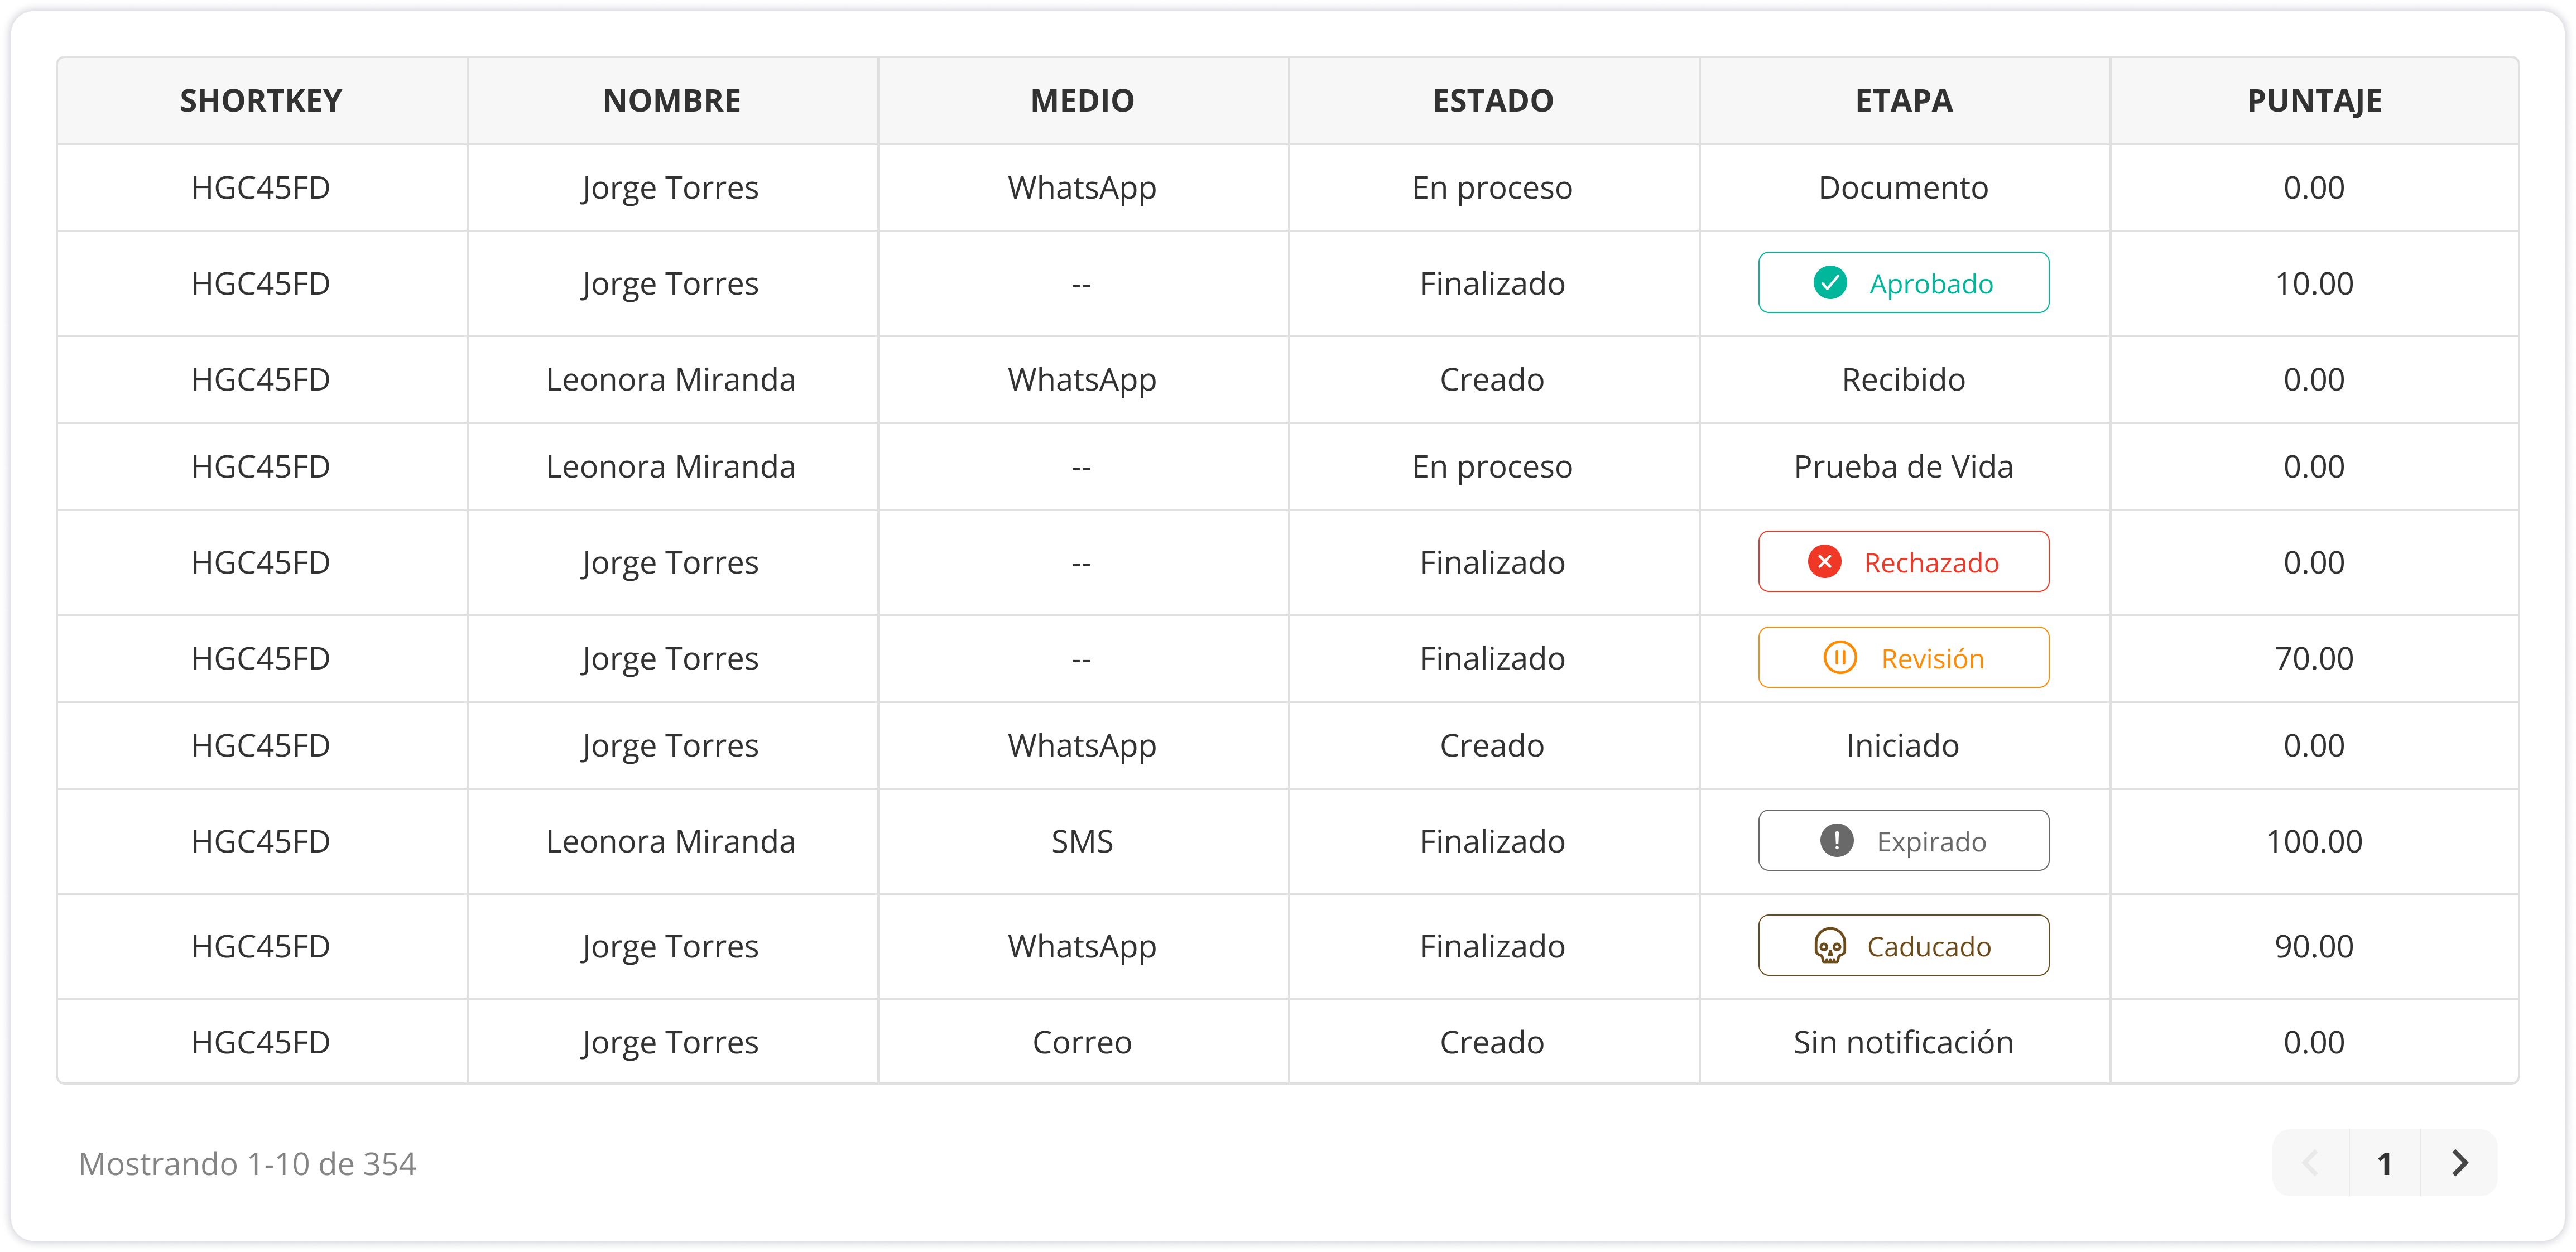Open the Aprobado status badge
Image resolution: width=2576 pixels, height=1252 pixels.
coord(1904,283)
